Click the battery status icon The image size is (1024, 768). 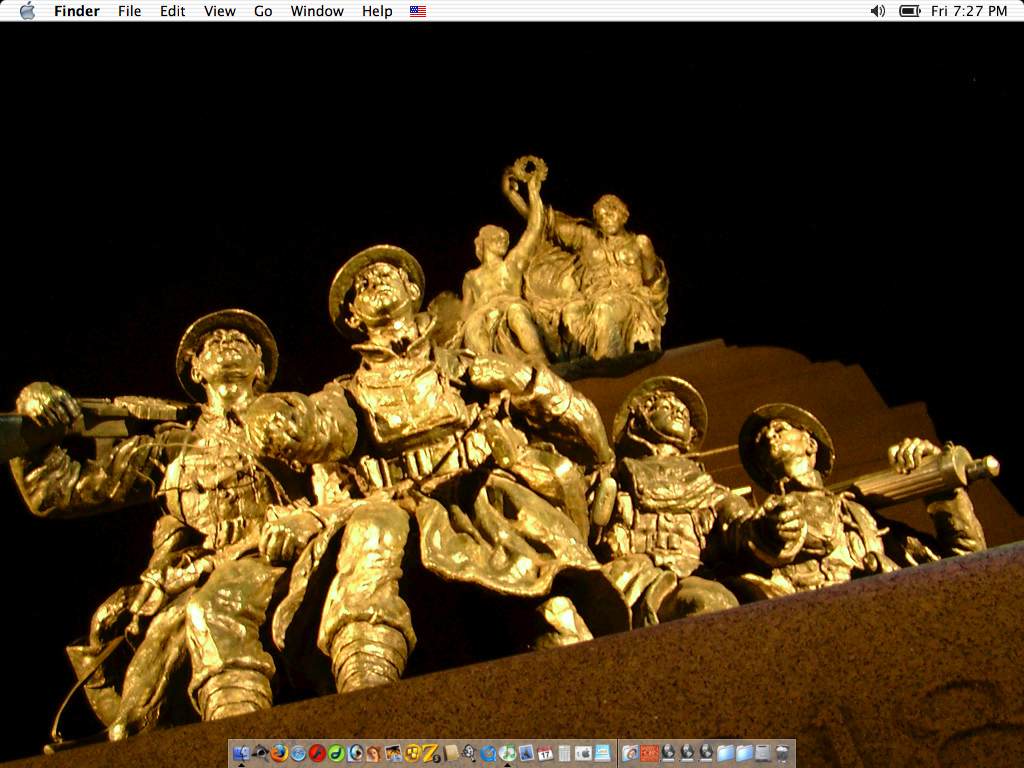pos(909,11)
